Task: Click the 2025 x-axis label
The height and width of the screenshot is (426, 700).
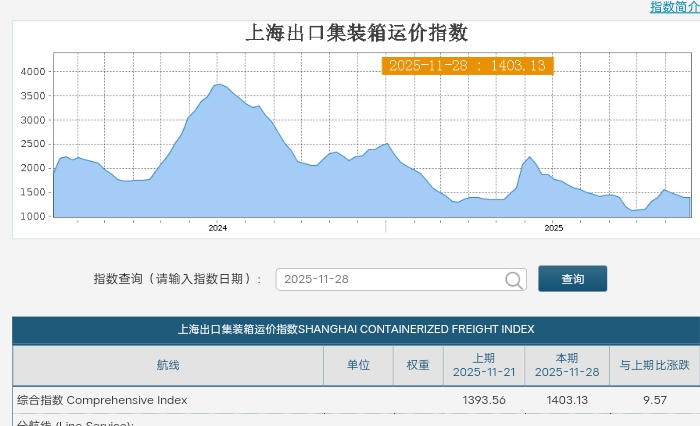Action: (554, 228)
